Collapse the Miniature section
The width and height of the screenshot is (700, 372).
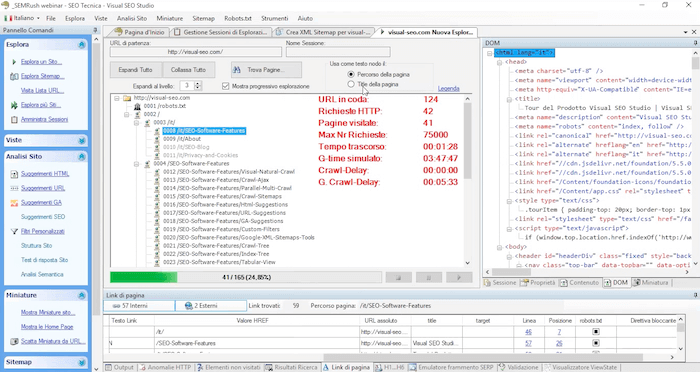point(82,295)
